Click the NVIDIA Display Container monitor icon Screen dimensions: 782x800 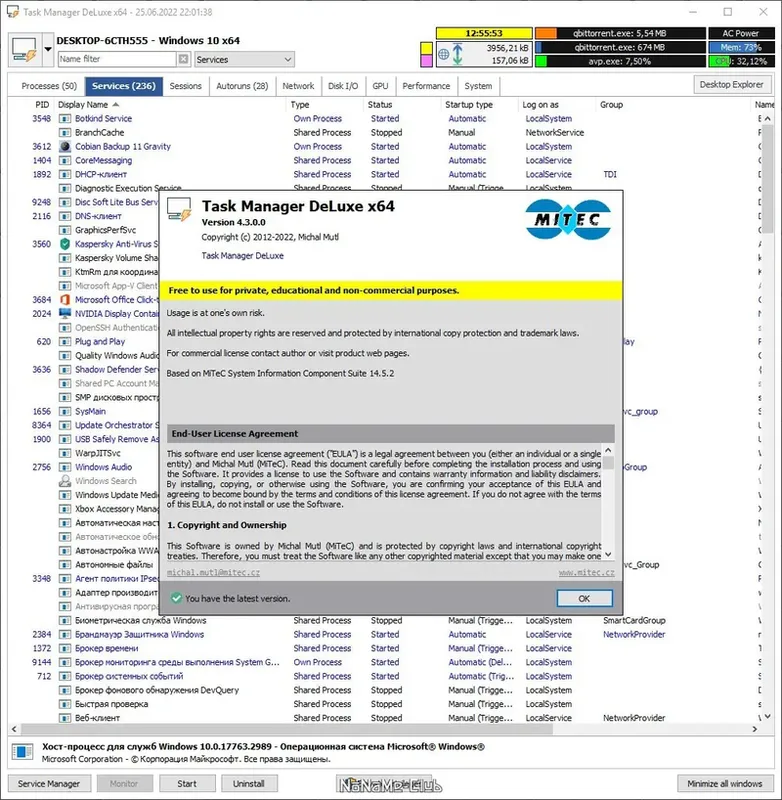click(65, 313)
